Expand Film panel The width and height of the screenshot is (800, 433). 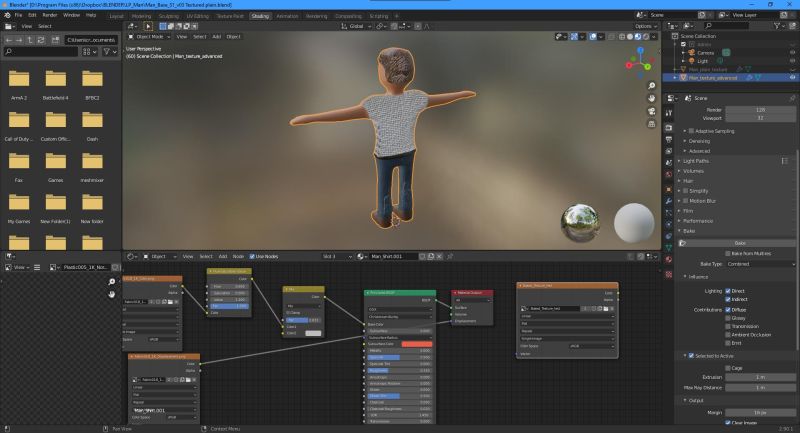[688, 211]
